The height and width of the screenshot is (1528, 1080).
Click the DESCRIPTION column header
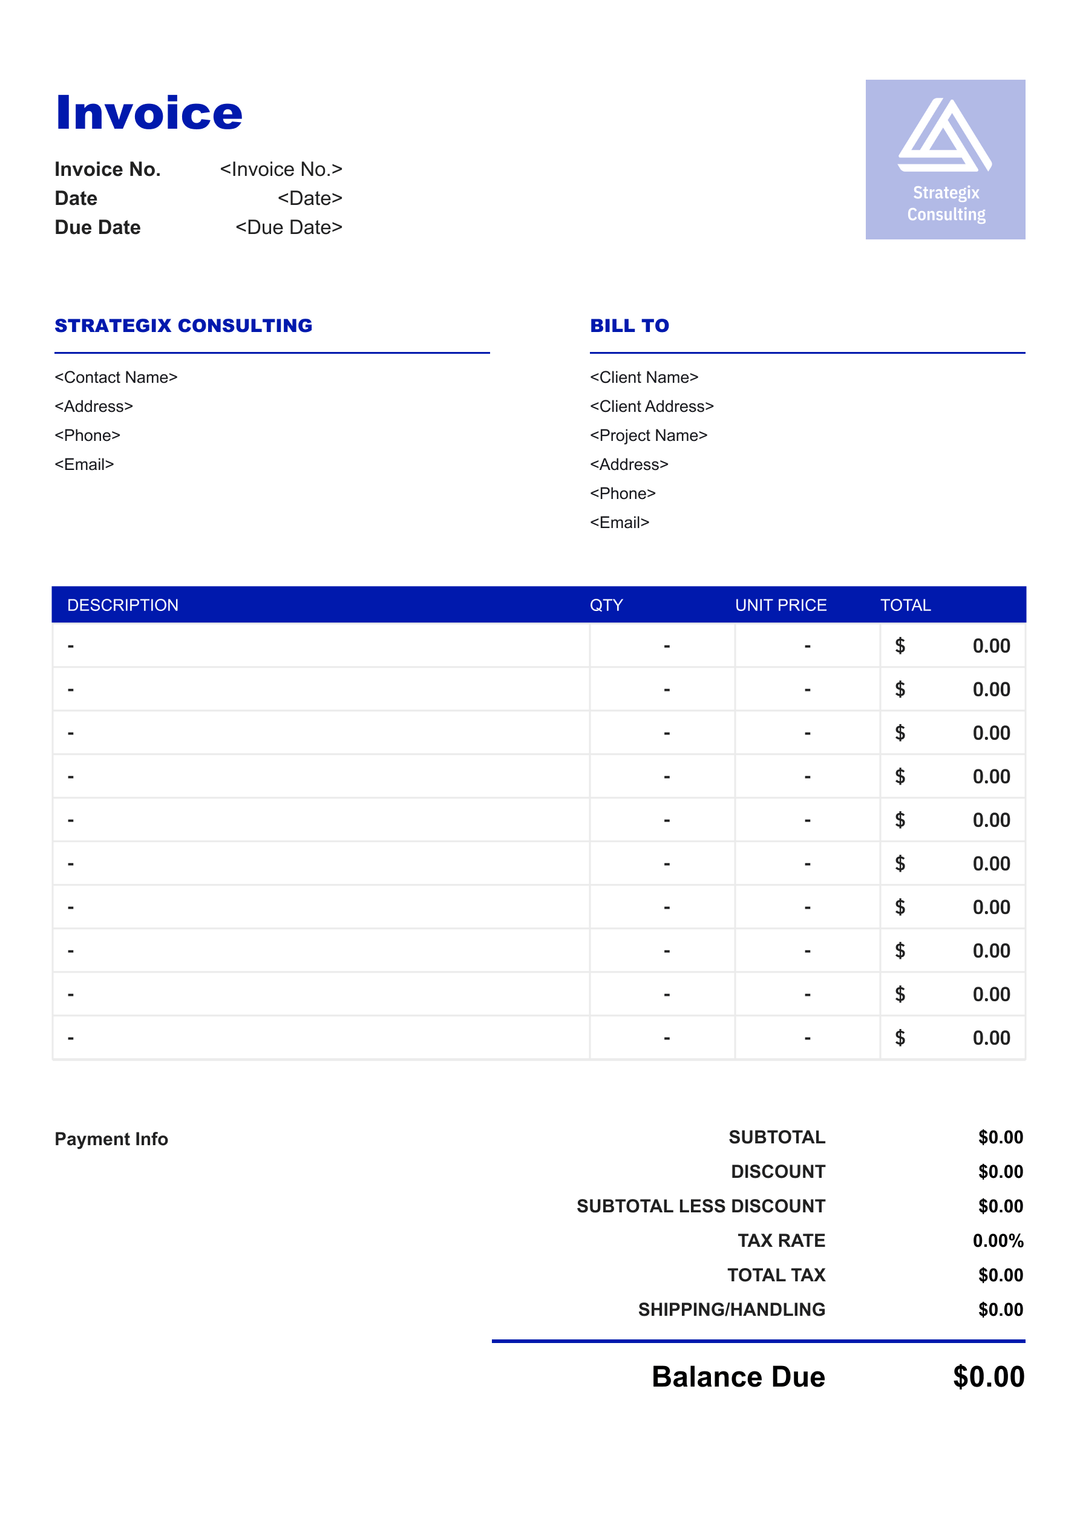coord(123,606)
